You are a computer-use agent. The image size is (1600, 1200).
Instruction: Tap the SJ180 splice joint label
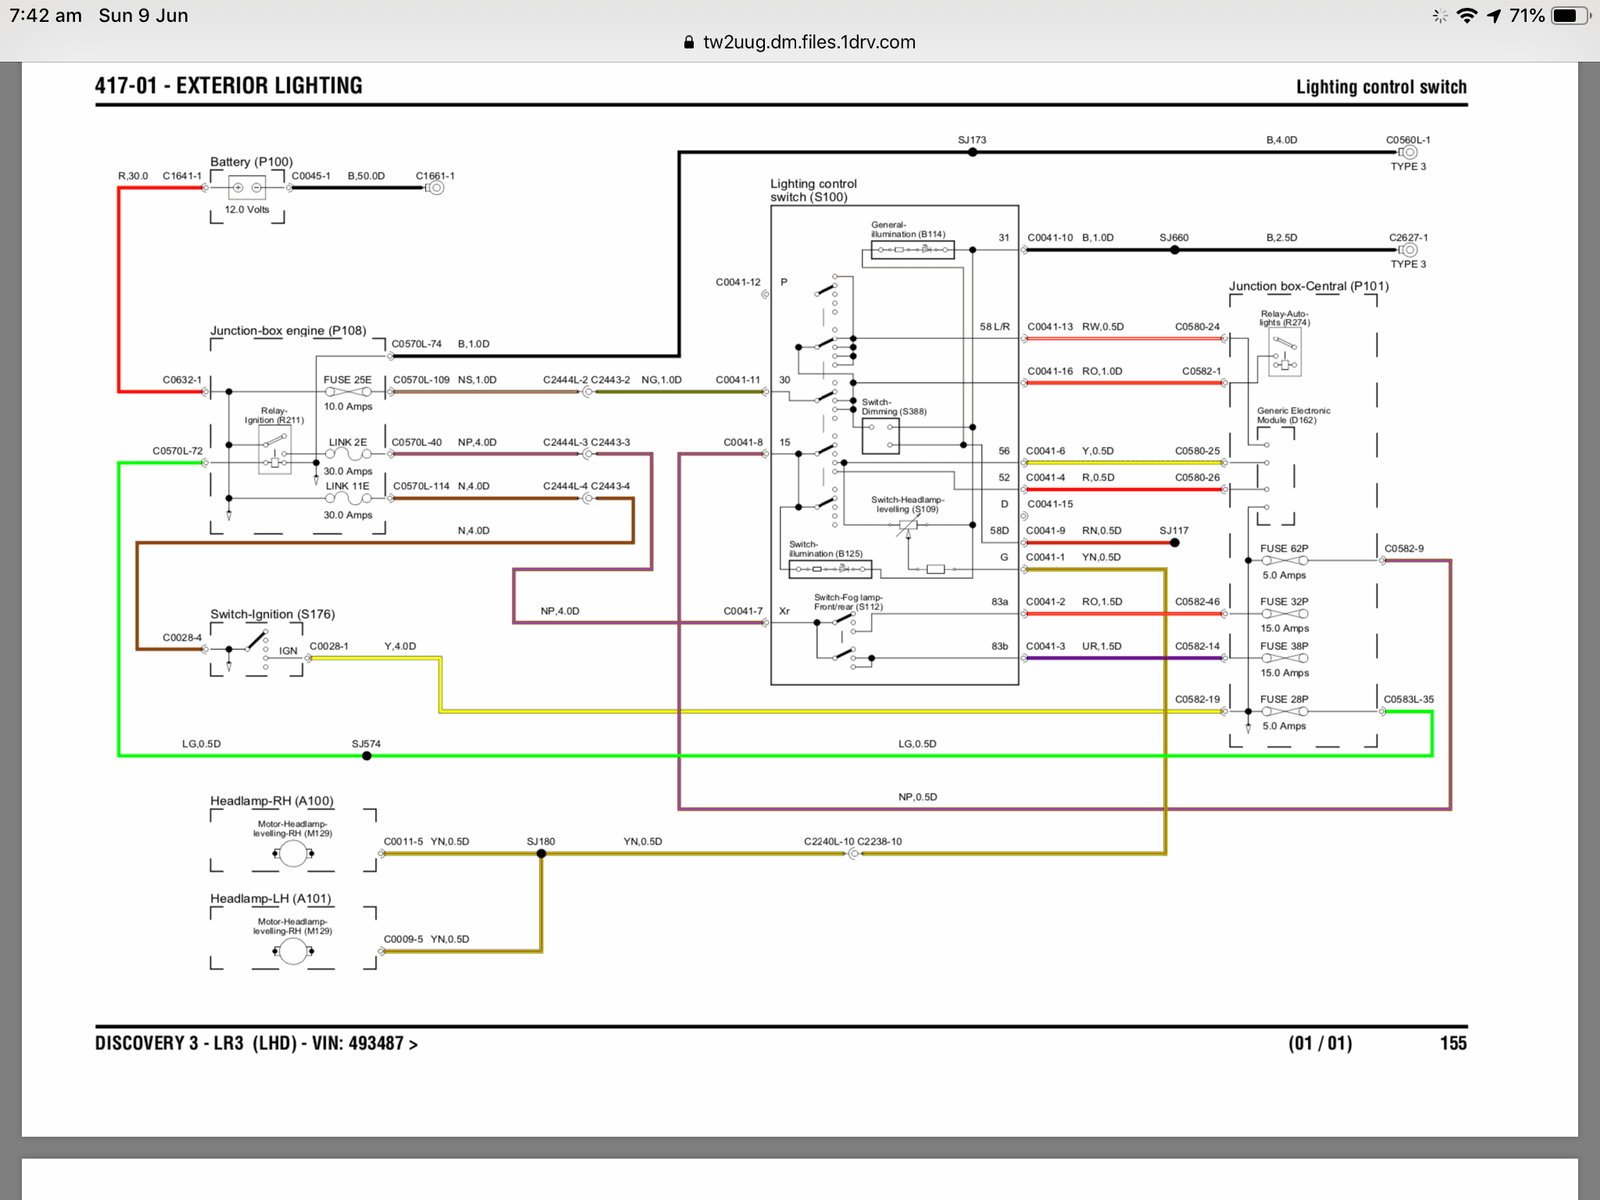pos(541,842)
